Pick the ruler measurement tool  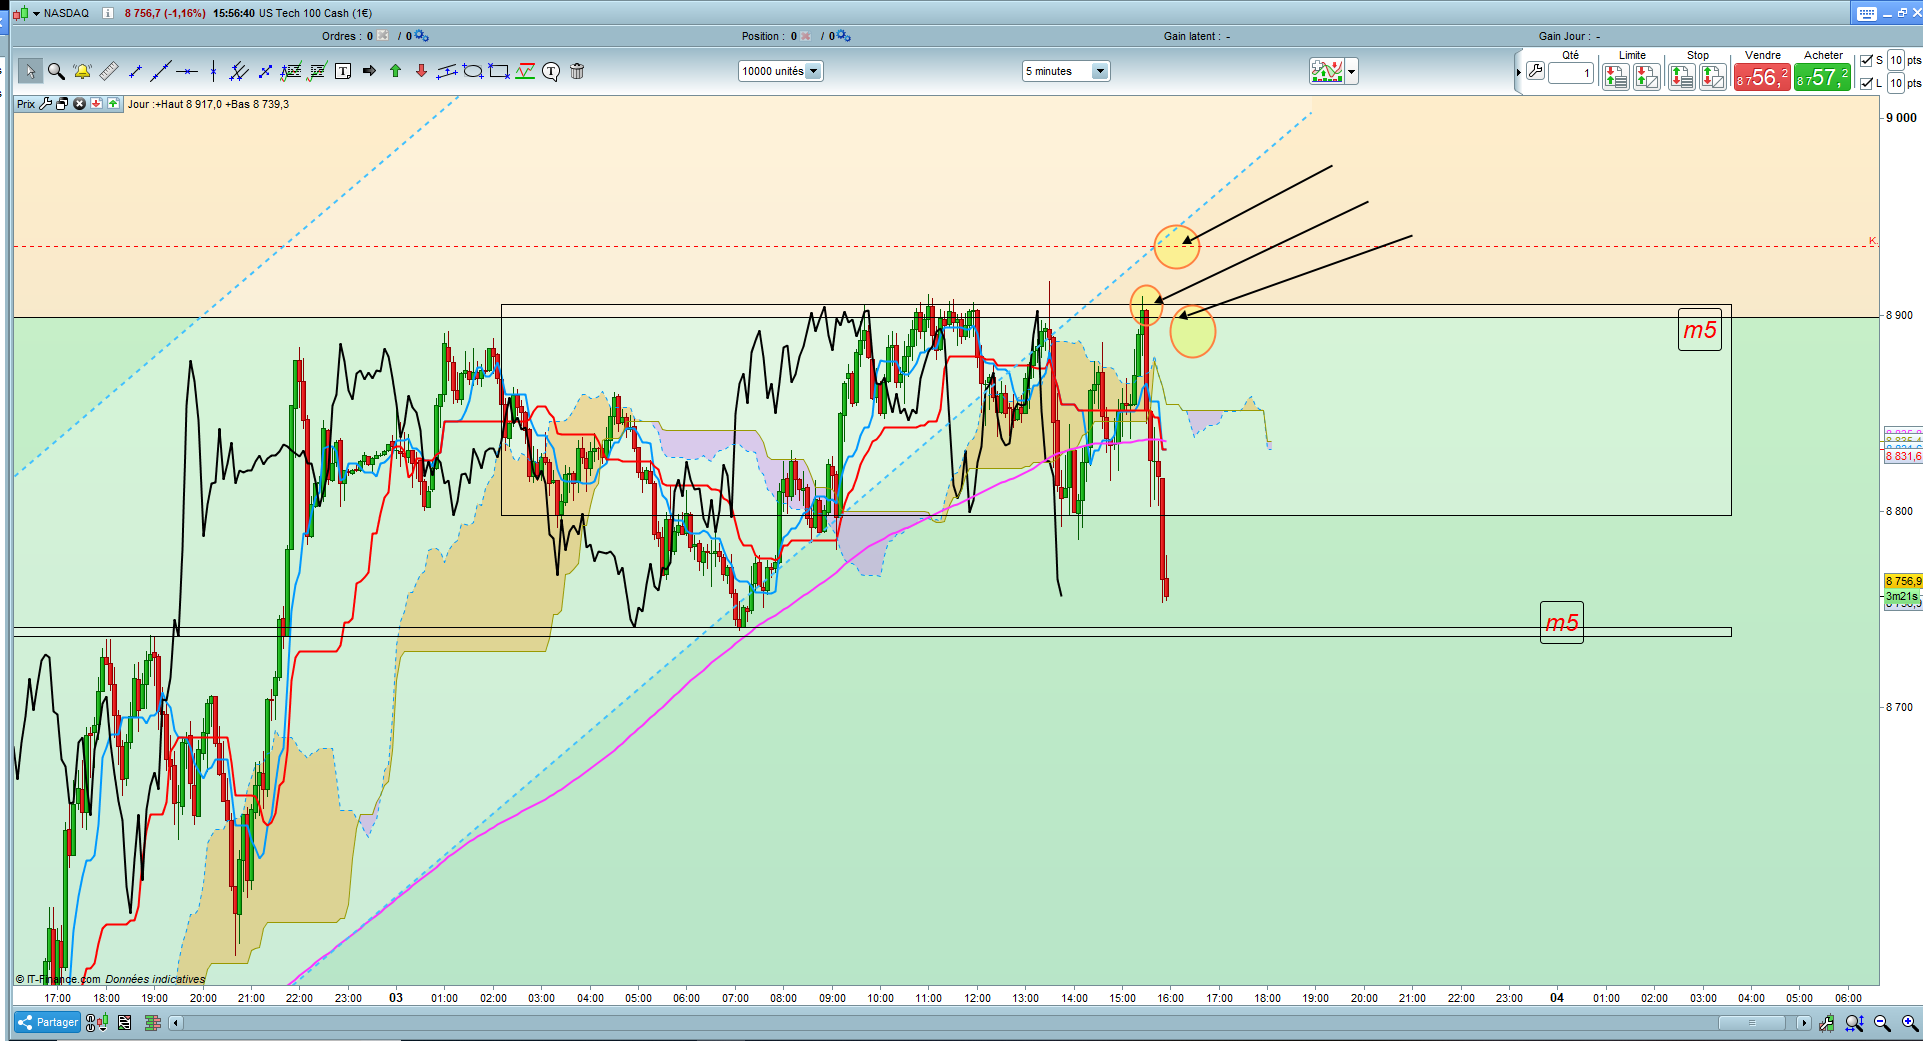(x=109, y=71)
